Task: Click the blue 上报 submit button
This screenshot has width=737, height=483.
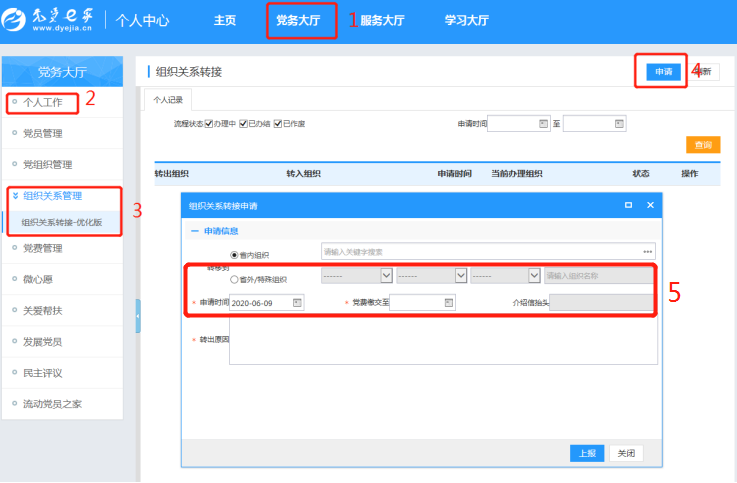Action: 587,453
